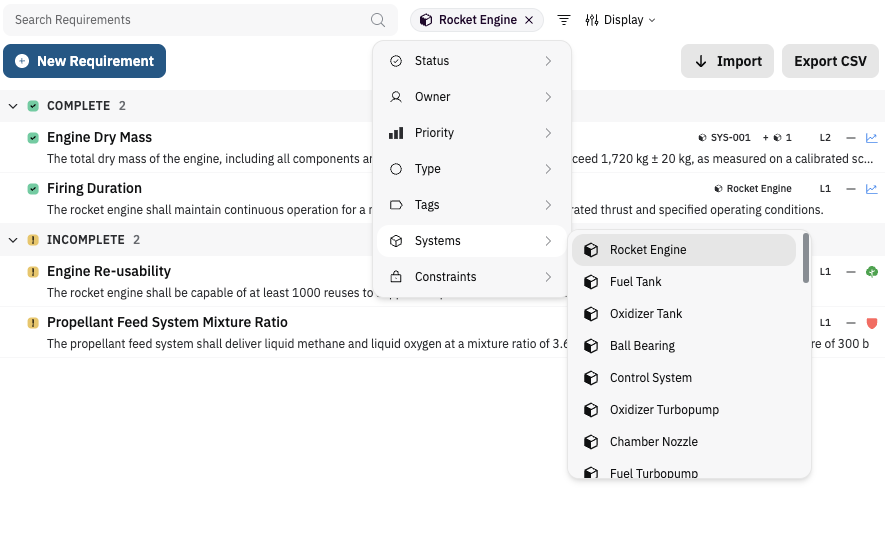This screenshot has height=542, width=885.
Task: Click the Tags row chevron arrow
Action: click(548, 205)
